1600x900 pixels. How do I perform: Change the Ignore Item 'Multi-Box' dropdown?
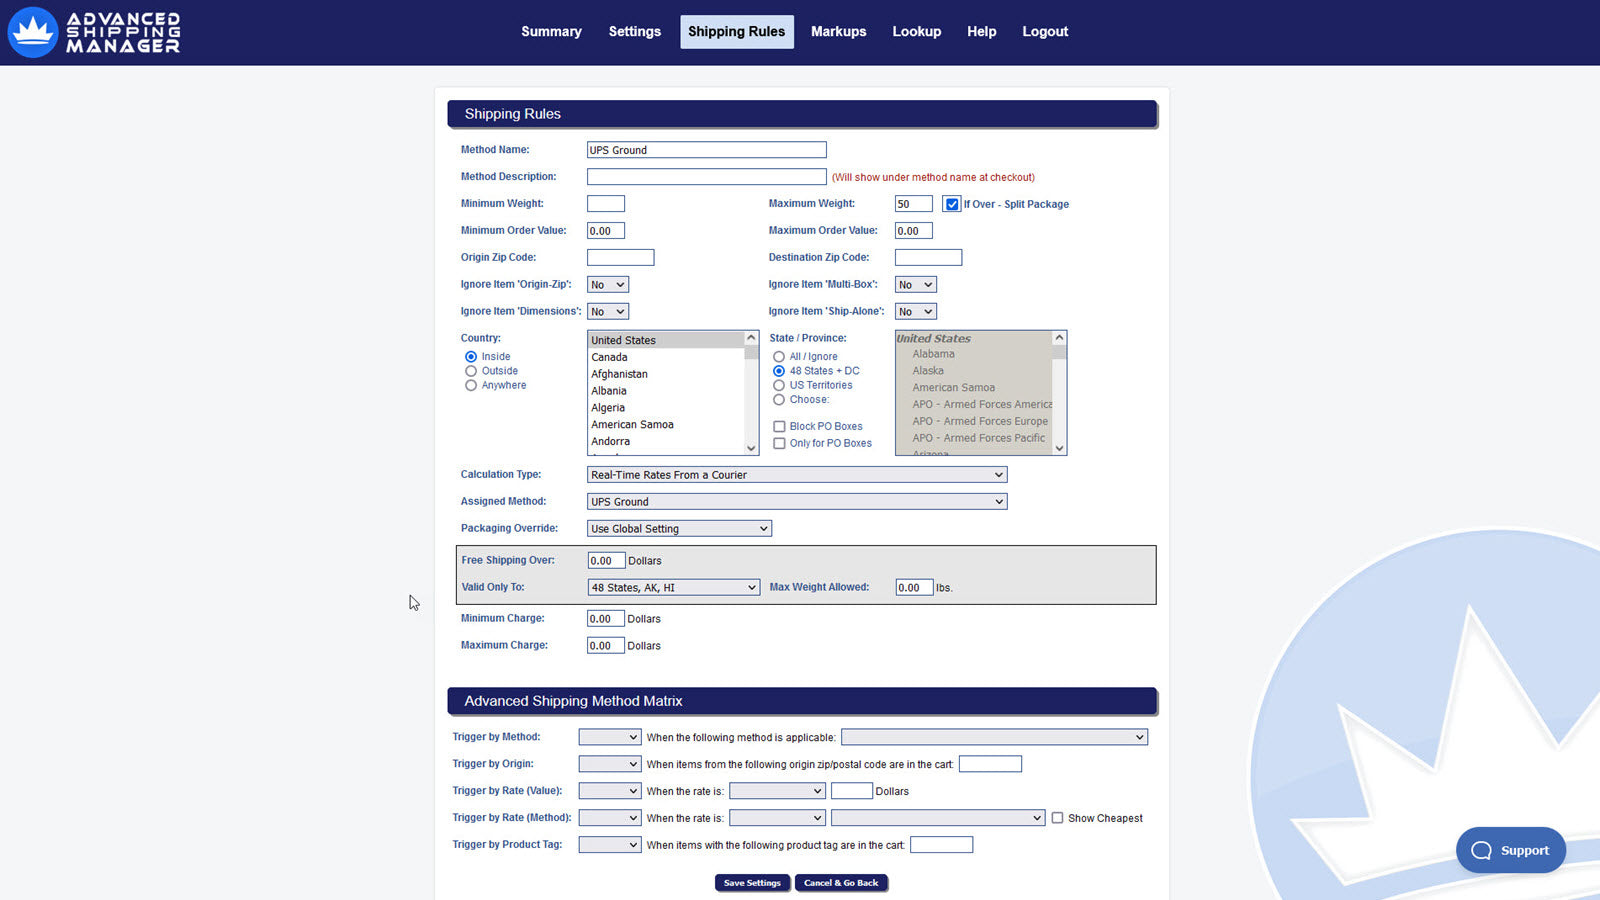tap(915, 284)
